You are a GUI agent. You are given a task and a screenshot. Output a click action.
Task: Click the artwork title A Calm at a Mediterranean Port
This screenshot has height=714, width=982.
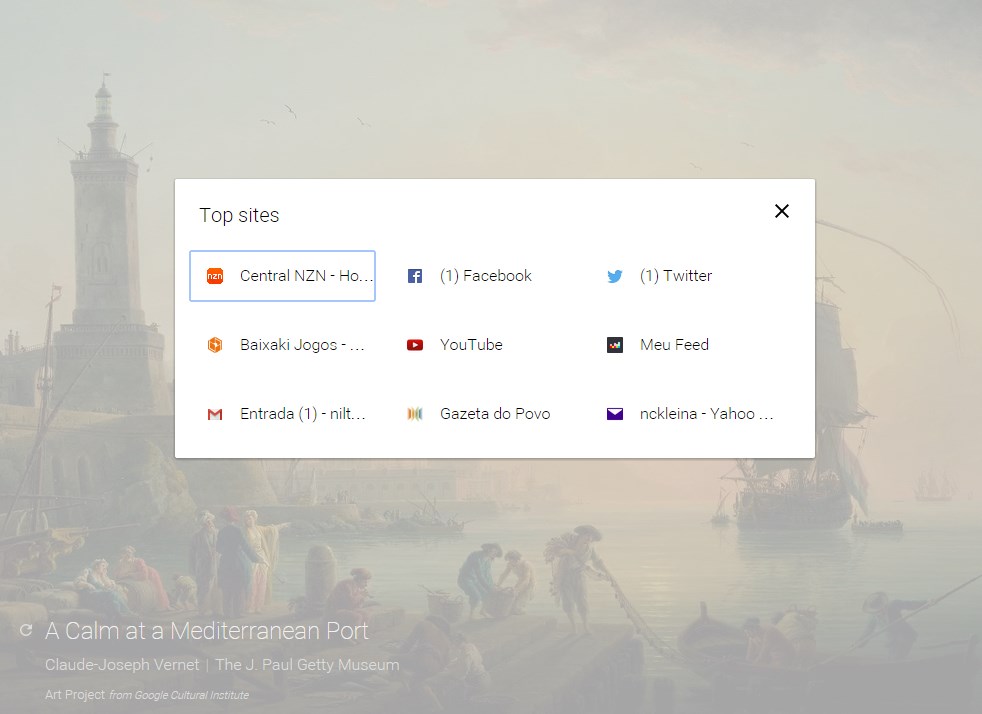[x=207, y=631]
